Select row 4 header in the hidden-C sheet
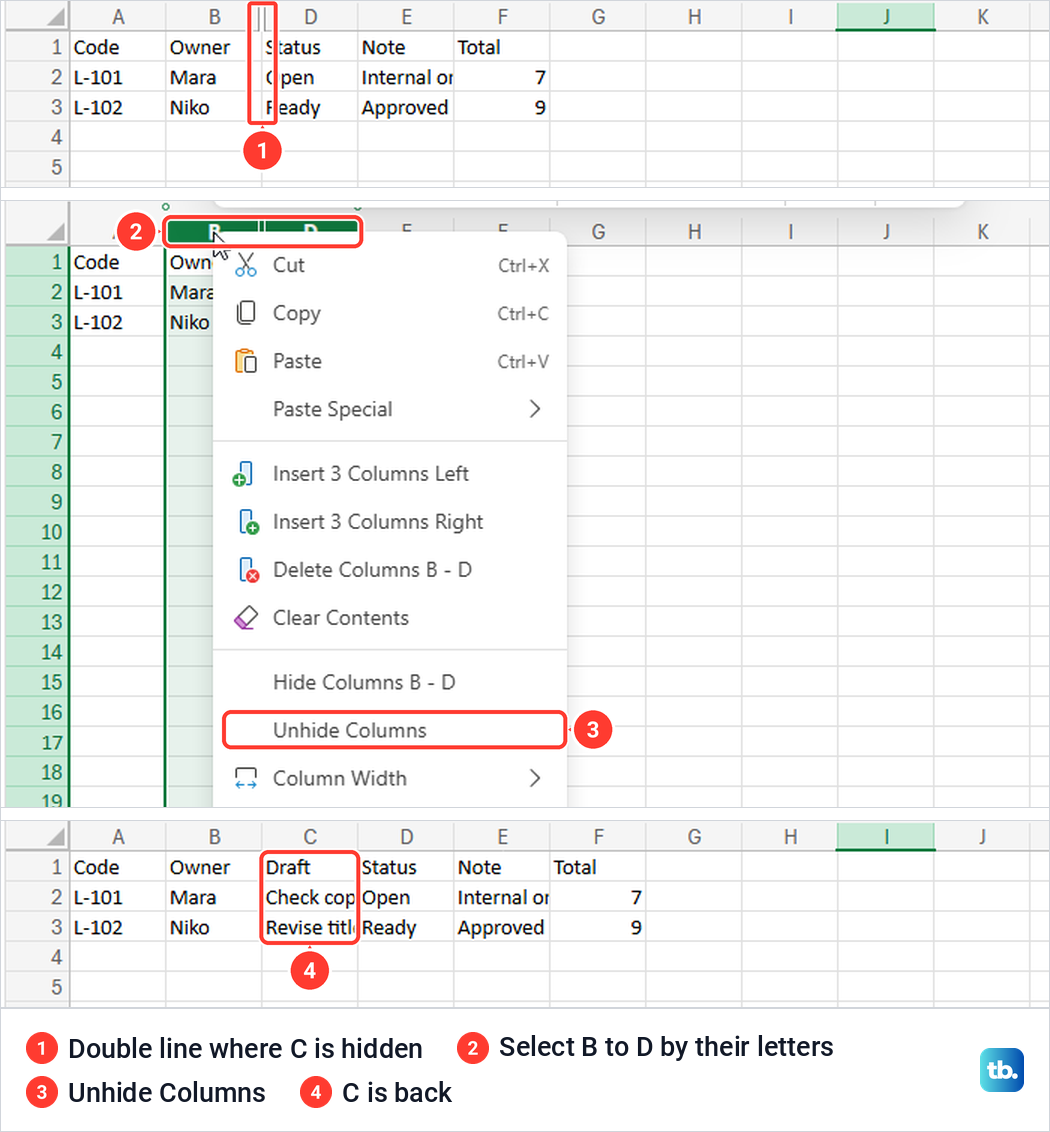1050x1132 pixels. [38, 137]
